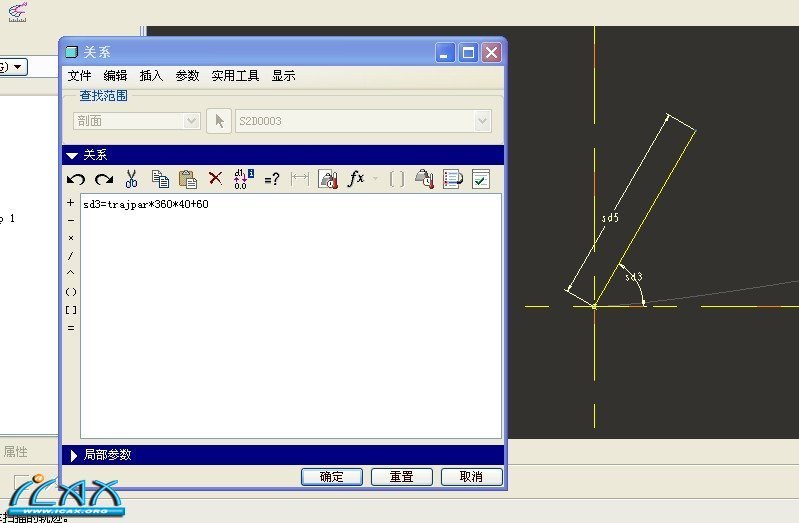Open the 插入 menu
This screenshot has width=799, height=523.
pyautogui.click(x=151, y=76)
